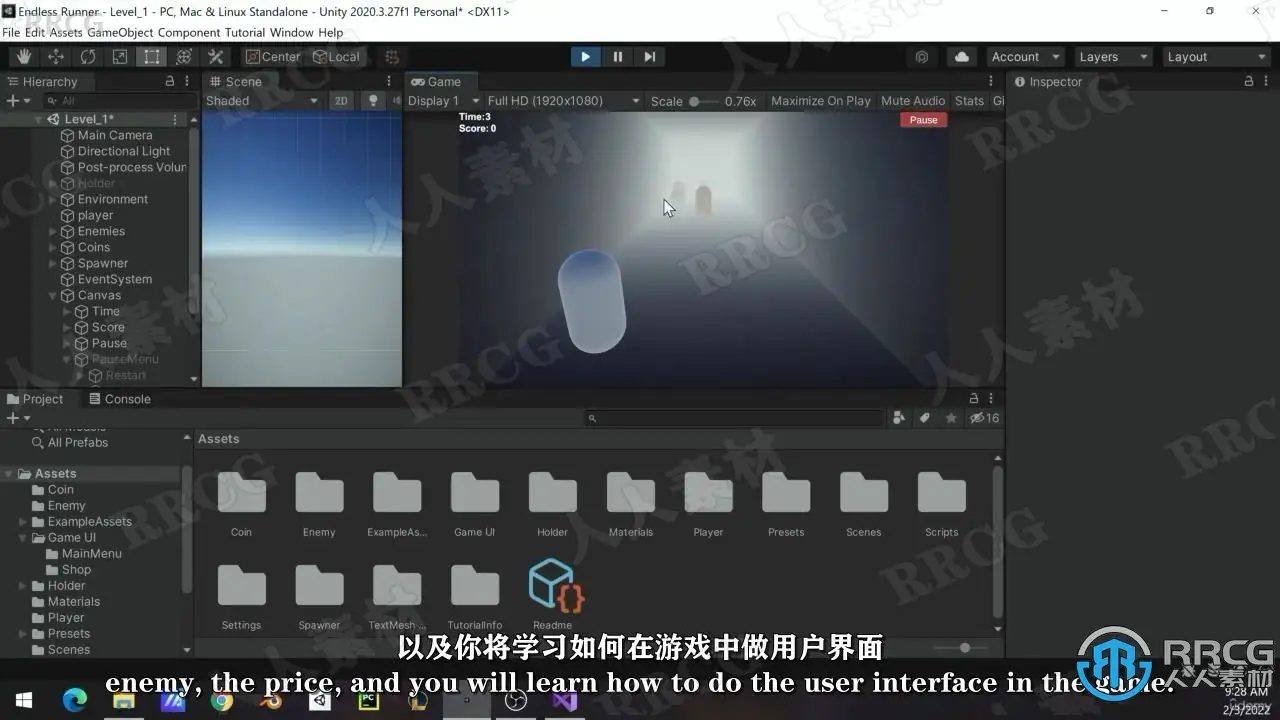Adjust the asset icon size slider

(x=958, y=648)
